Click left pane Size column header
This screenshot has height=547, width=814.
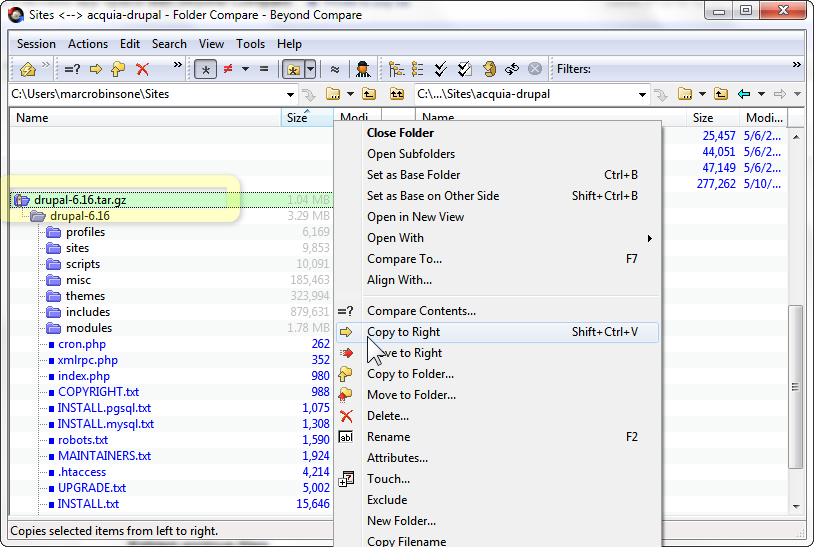307,118
